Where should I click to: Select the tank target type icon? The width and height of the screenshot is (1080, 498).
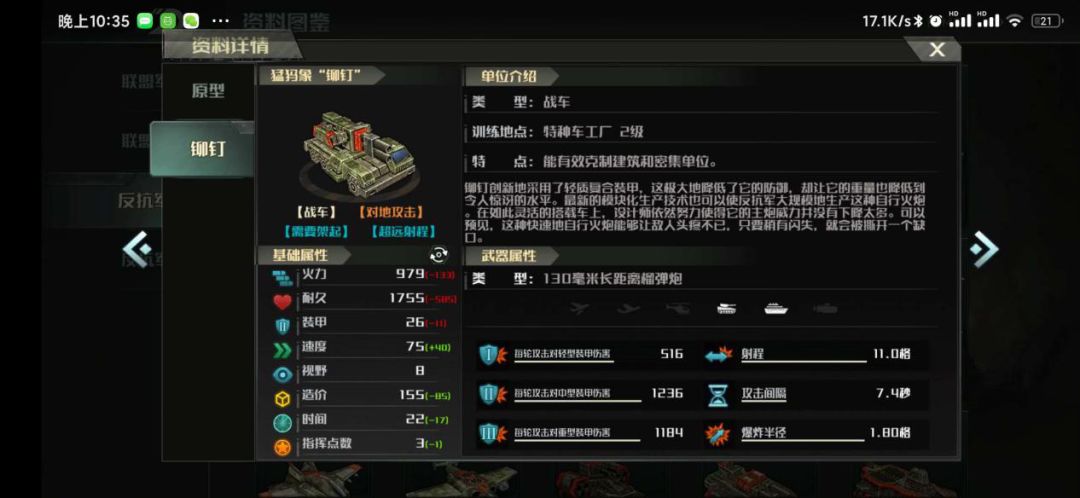point(727,309)
